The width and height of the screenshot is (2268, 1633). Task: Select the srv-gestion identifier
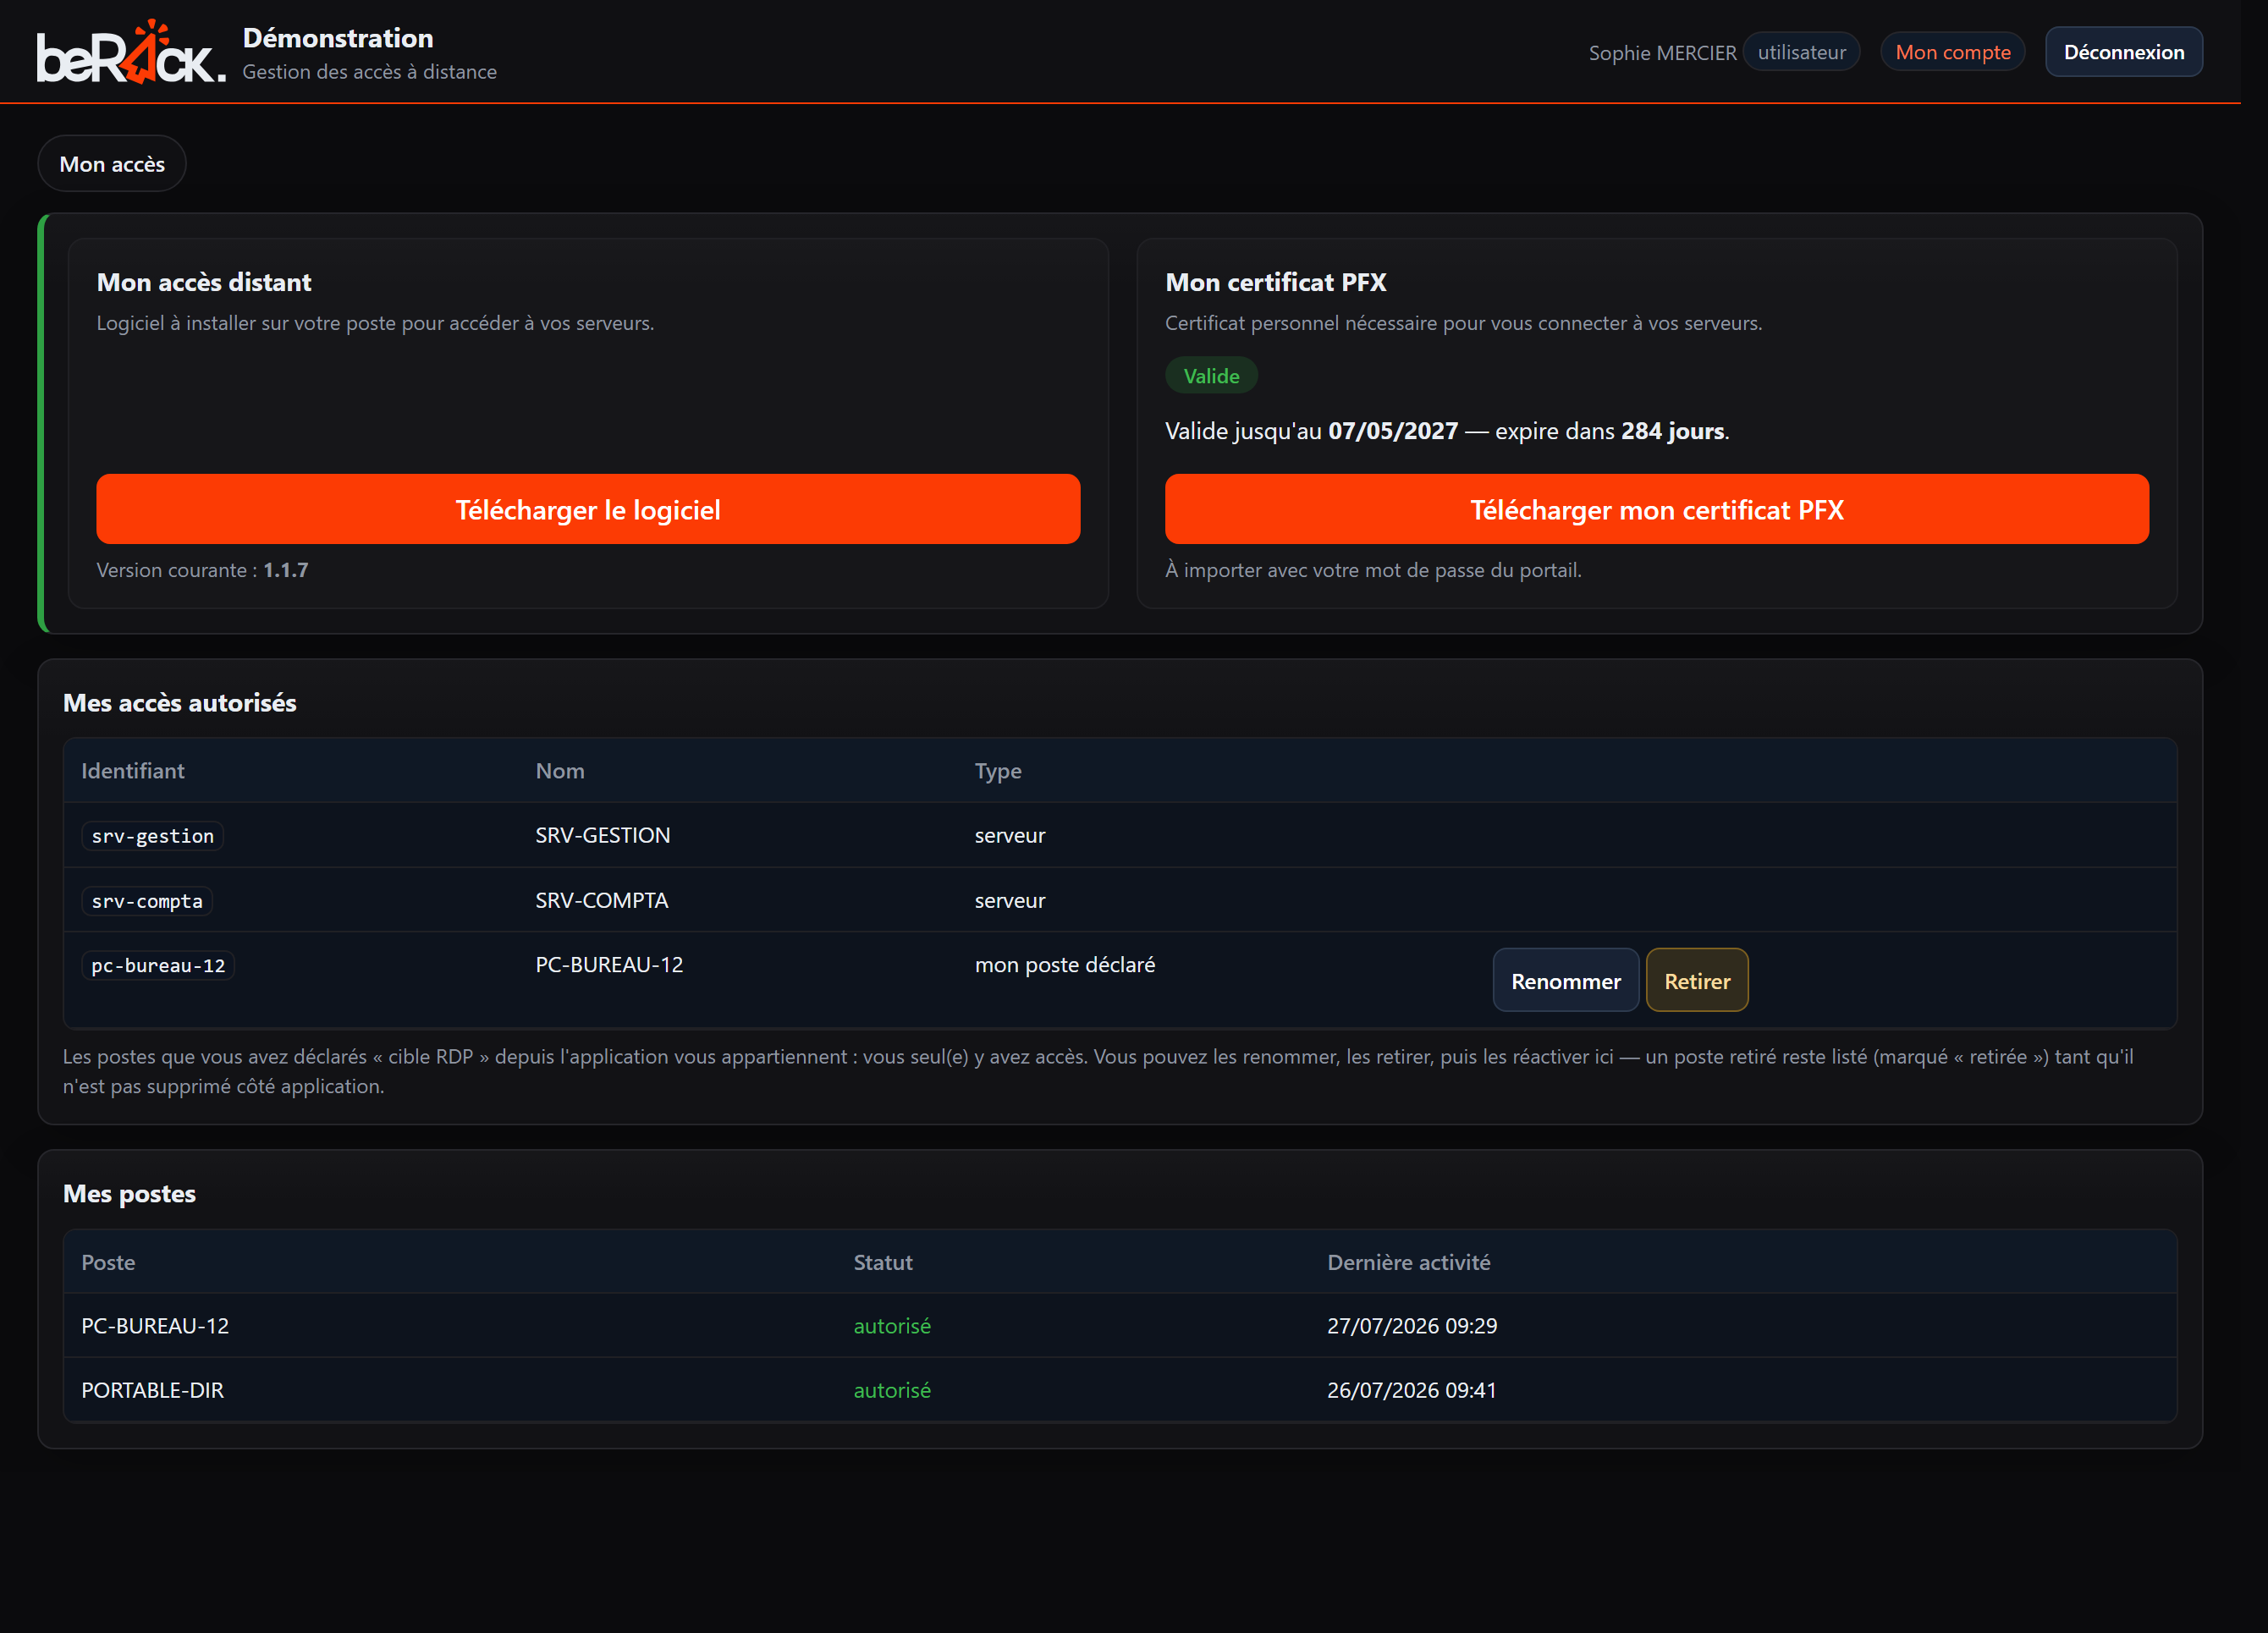[x=152, y=836]
